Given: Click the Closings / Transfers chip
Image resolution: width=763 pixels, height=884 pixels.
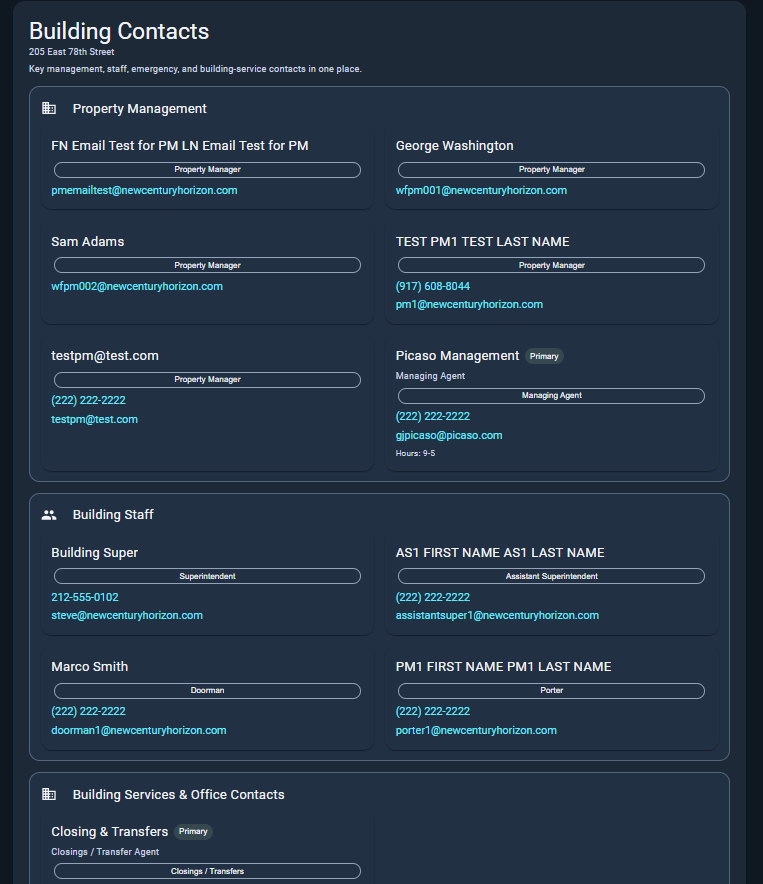Looking at the screenshot, I should [207, 871].
